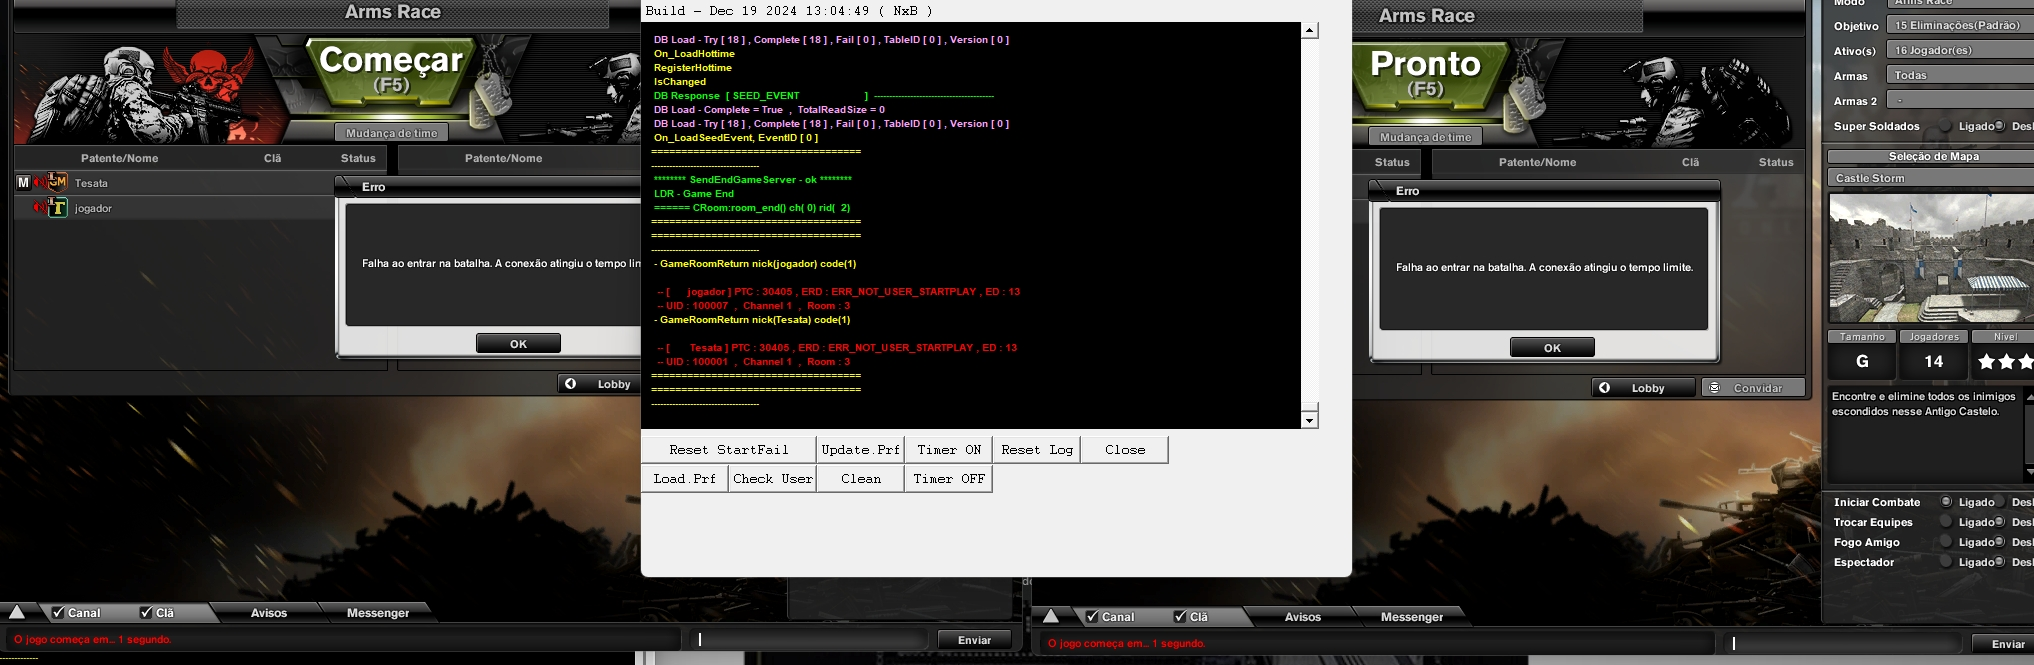This screenshot has width=2034, height=665.
Task: Click the Check User console button
Action: [773, 479]
